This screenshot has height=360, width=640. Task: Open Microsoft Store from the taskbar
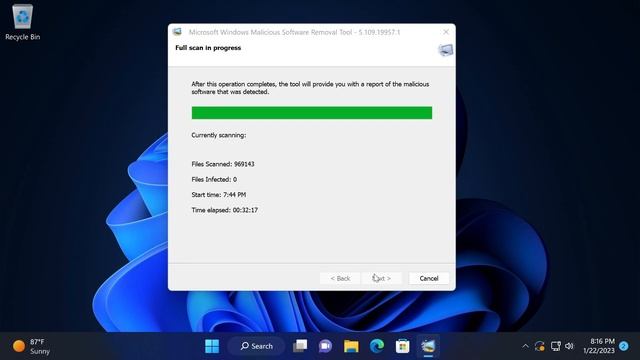pos(402,346)
